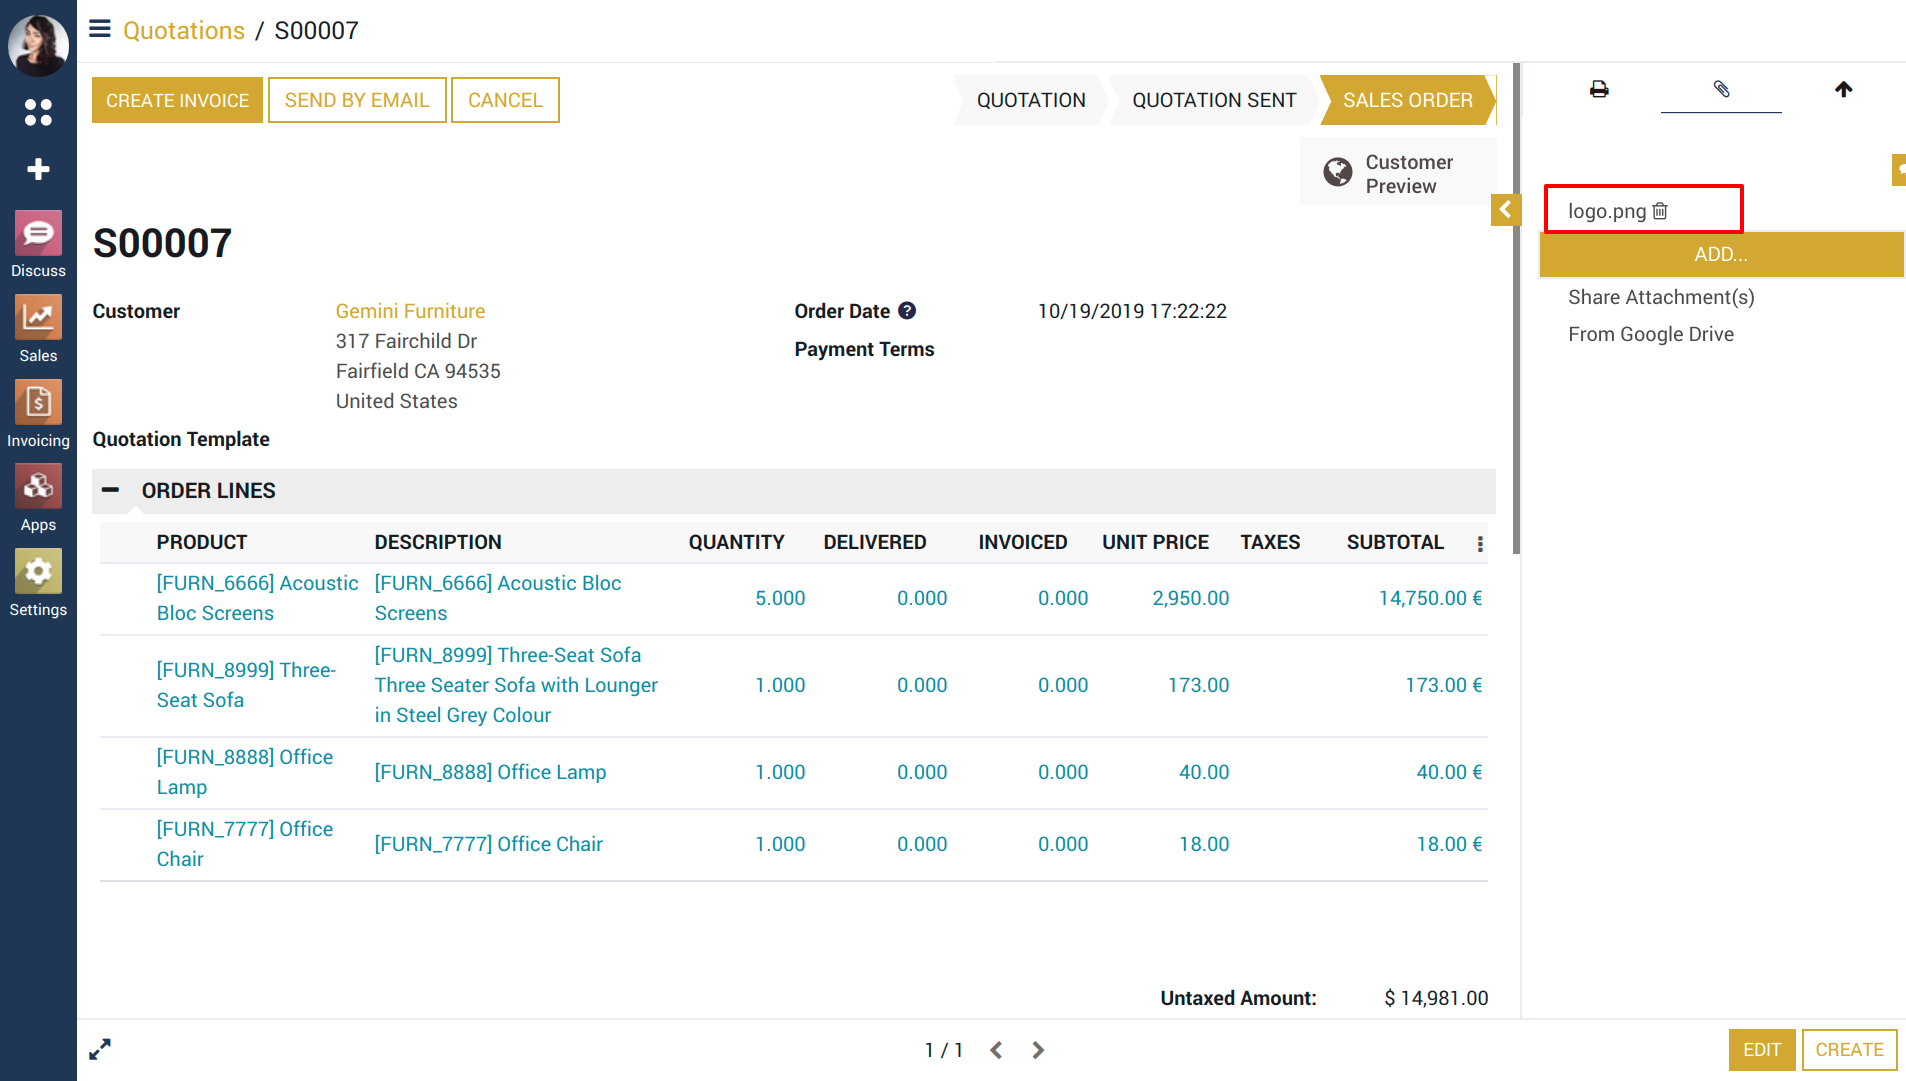Image resolution: width=1906 pixels, height=1081 pixels.
Task: Select the Quotation status stage
Action: [1030, 101]
